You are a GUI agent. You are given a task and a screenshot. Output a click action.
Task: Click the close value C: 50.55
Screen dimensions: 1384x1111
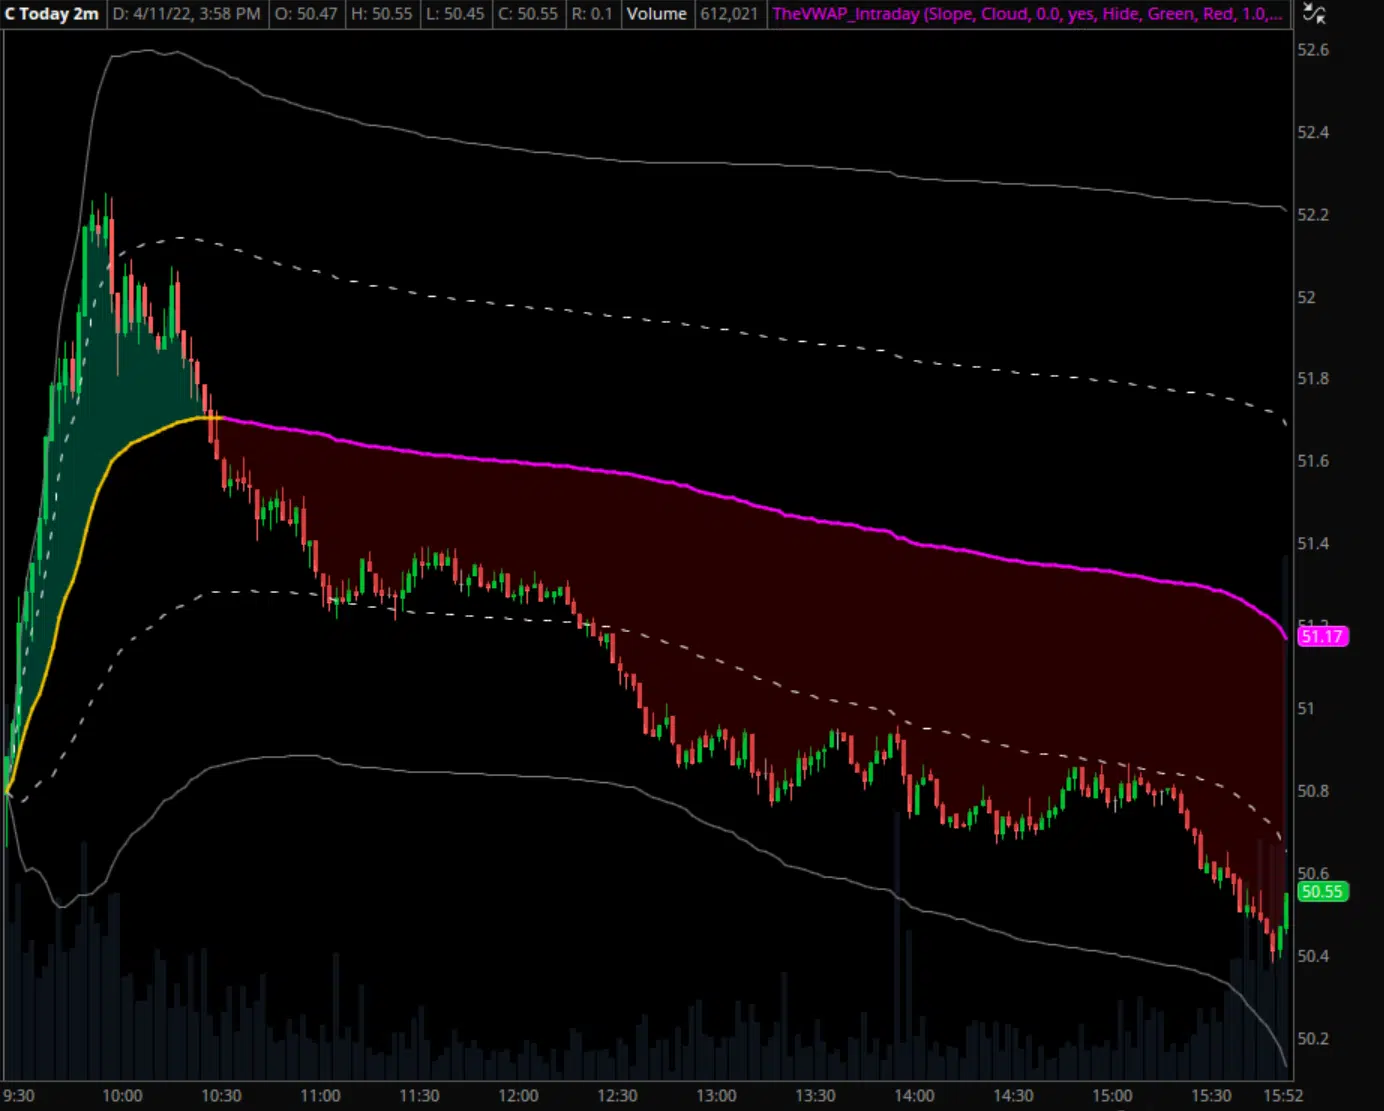[528, 14]
